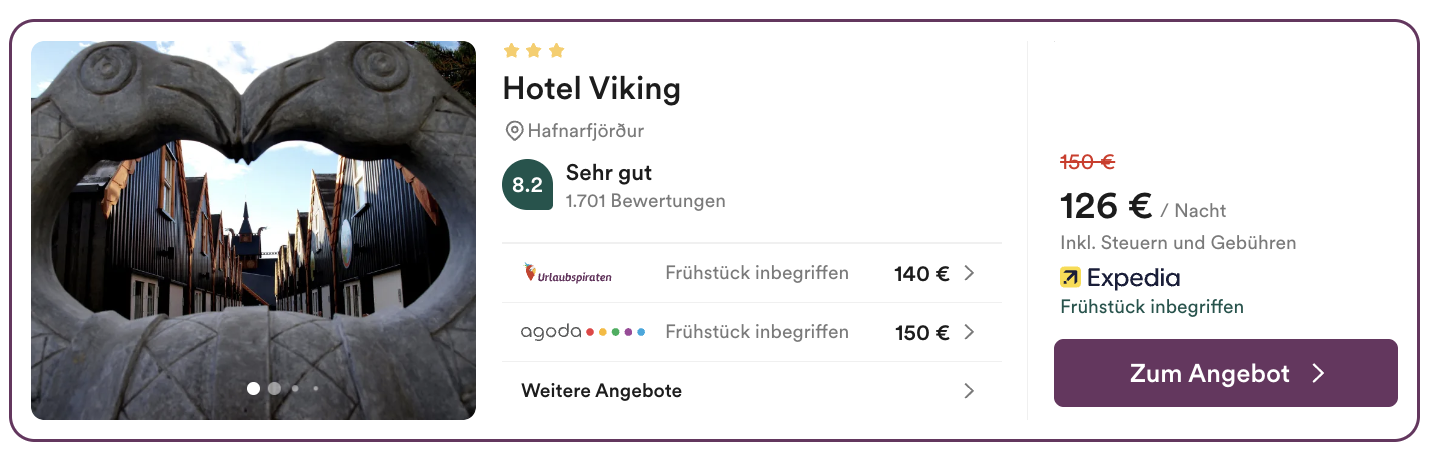Click the Zum Angebot button
Screen dimensions: 1430x454
[1226, 373]
